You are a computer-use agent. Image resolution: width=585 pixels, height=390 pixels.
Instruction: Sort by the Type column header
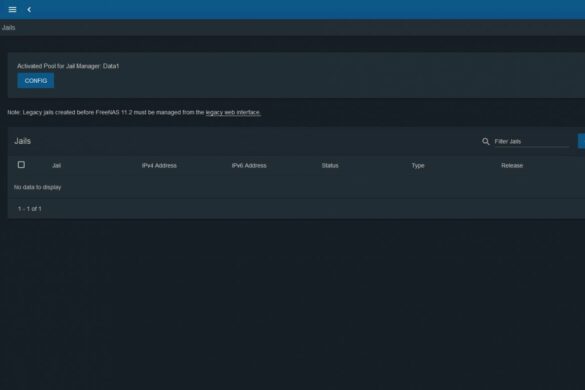[x=418, y=165]
